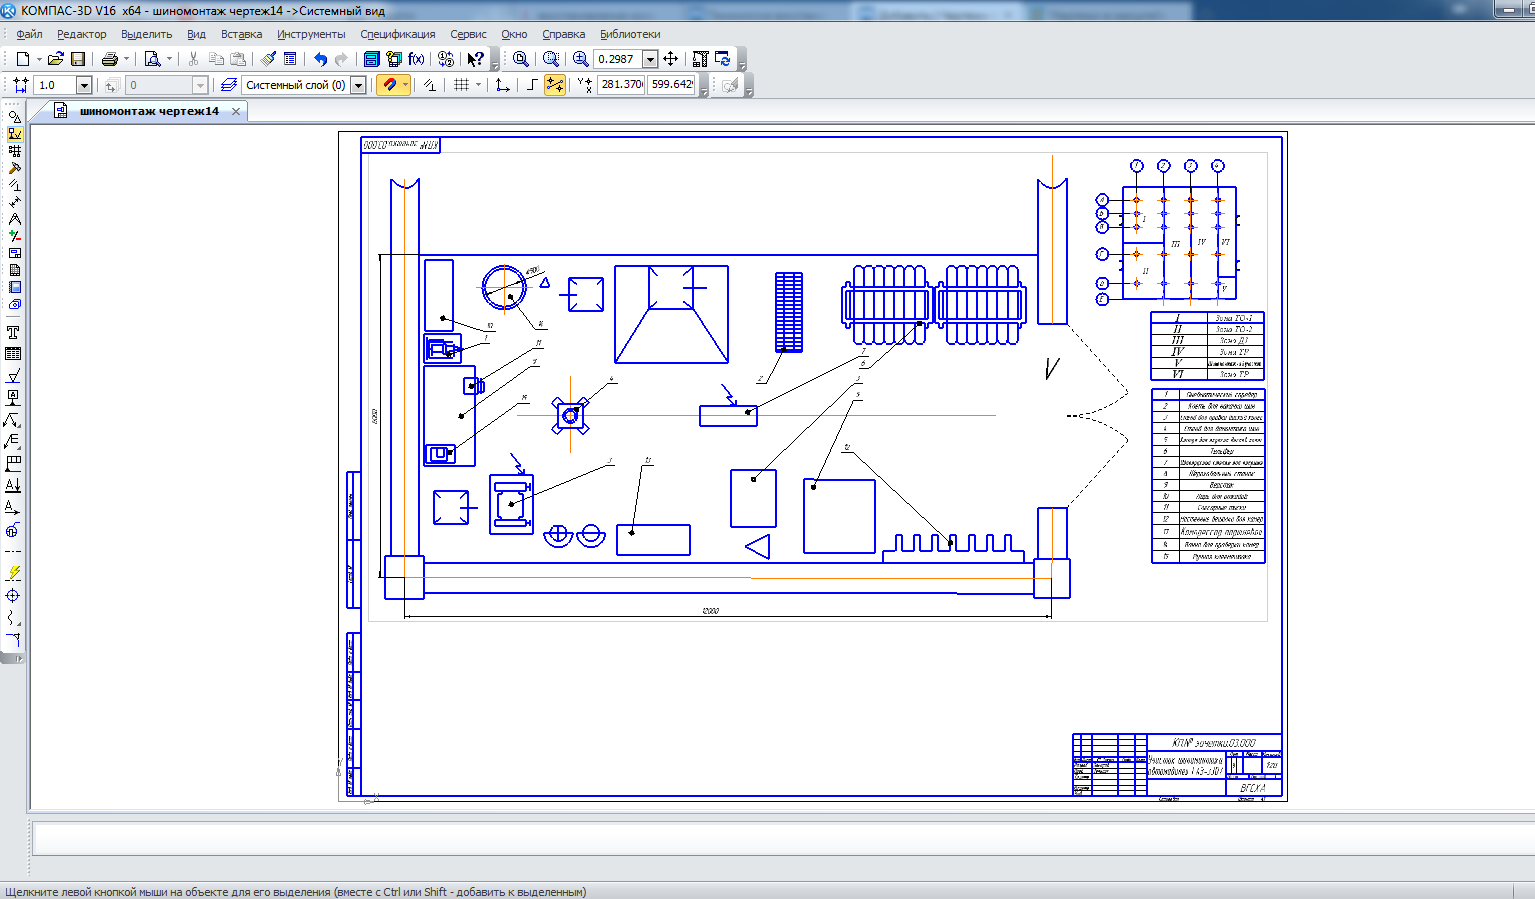Open the layer manager stack icon
This screenshot has width=1535, height=899.
tap(229, 85)
